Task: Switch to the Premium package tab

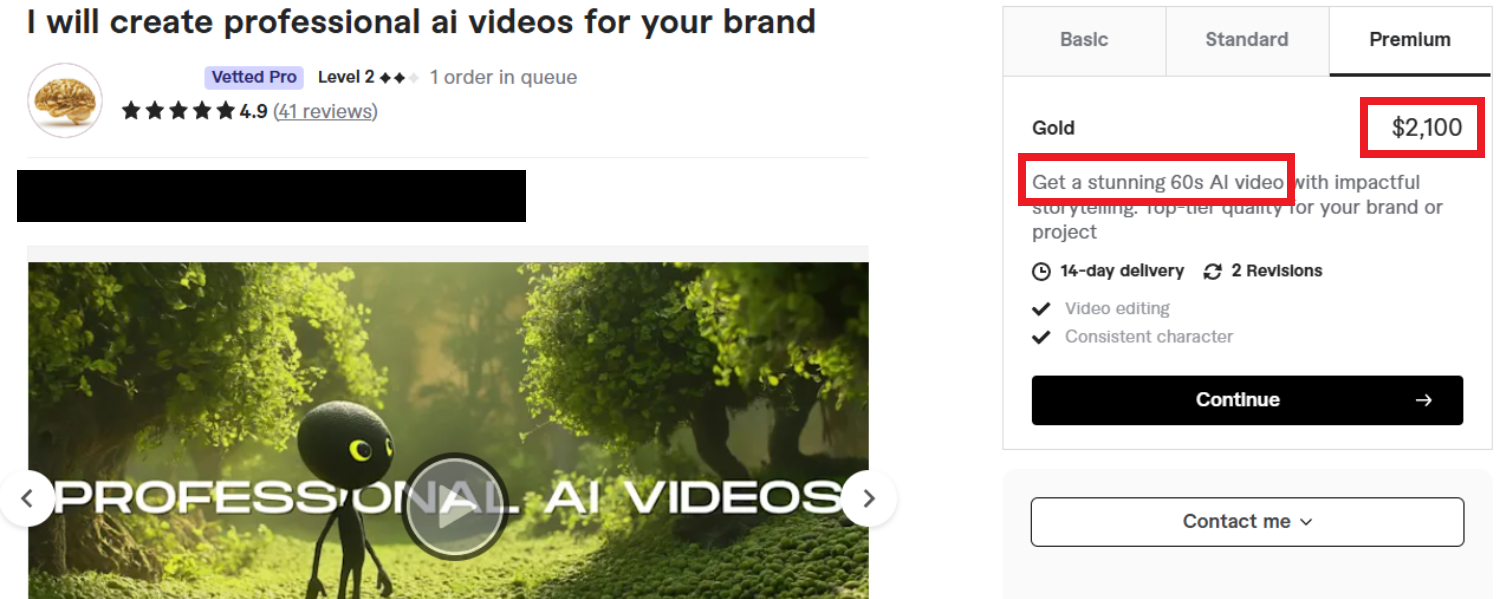Action: pyautogui.click(x=1410, y=39)
